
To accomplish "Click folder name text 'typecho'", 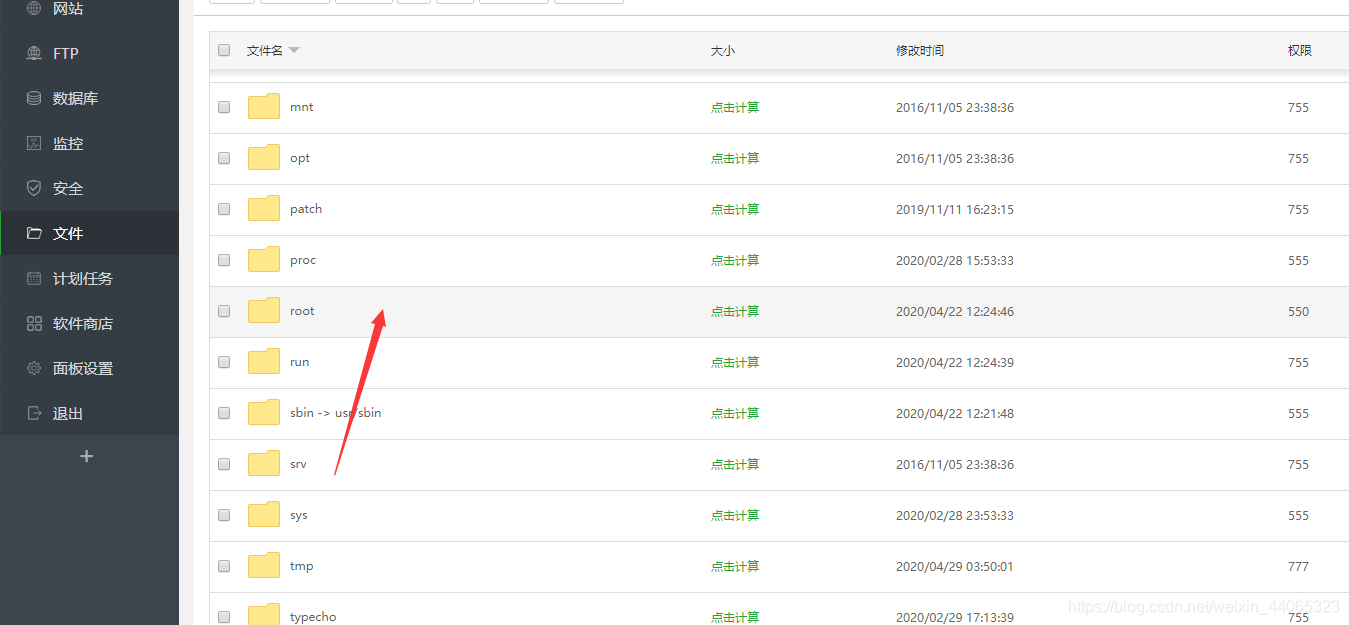I will click(313, 617).
